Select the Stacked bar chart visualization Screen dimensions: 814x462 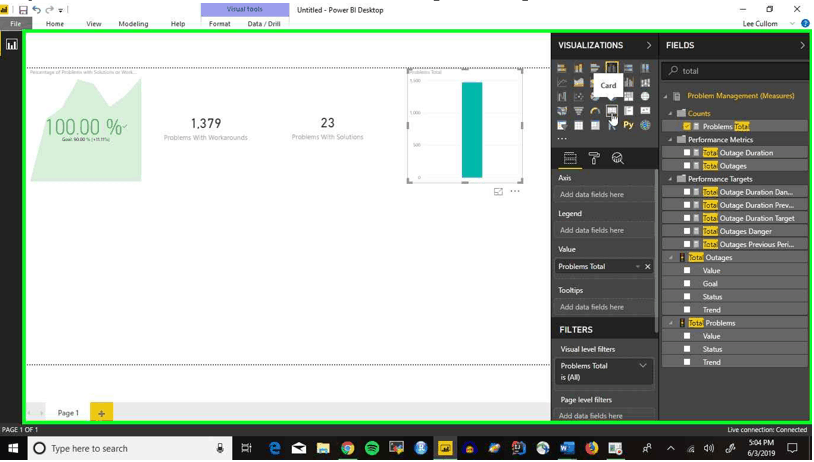coord(562,67)
